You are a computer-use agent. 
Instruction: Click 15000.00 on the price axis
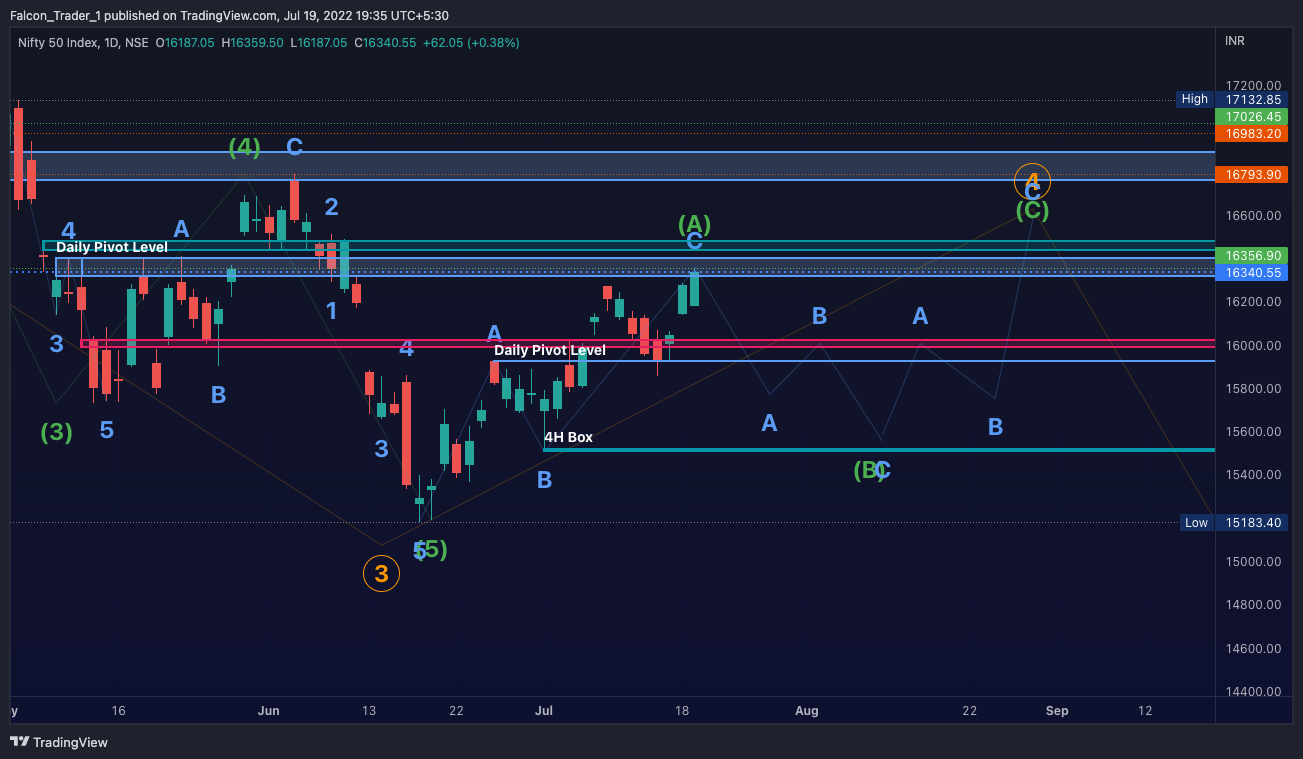[1252, 562]
